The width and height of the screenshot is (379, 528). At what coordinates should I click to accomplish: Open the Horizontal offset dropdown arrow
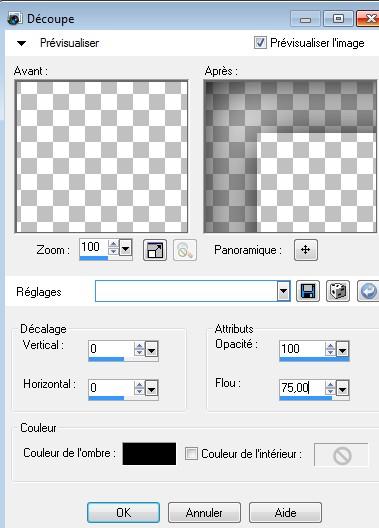[151, 389]
